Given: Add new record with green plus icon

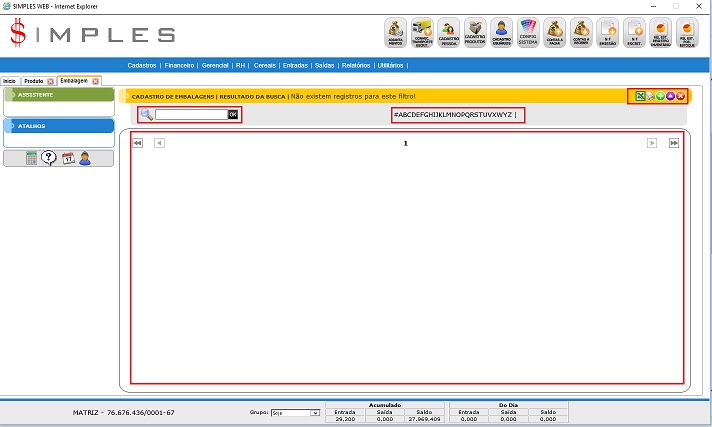Looking at the screenshot, I should [660, 96].
